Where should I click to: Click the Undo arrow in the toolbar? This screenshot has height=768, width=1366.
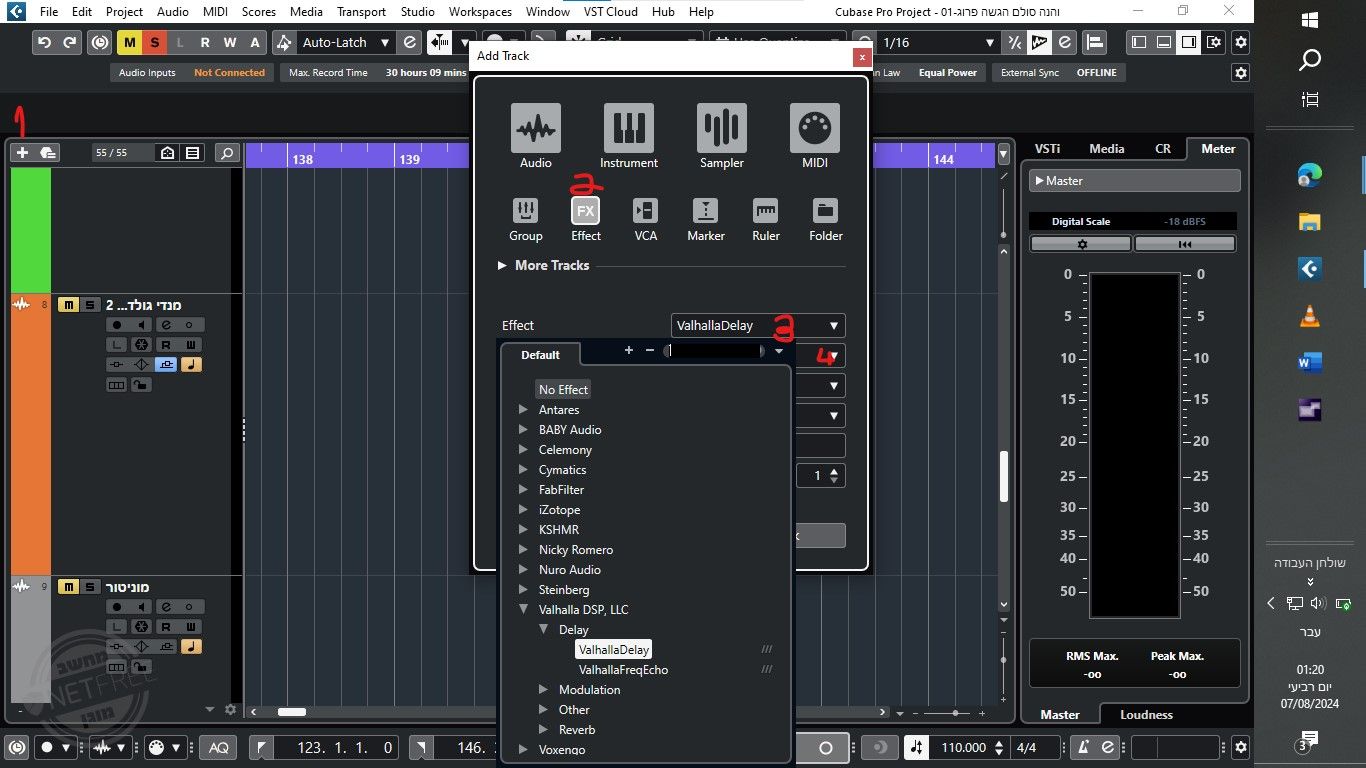[44, 43]
